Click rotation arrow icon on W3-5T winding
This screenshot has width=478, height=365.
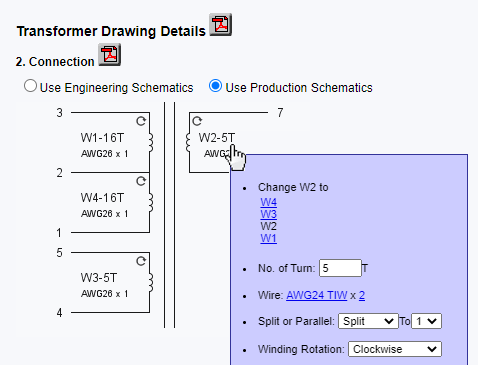pos(141,261)
